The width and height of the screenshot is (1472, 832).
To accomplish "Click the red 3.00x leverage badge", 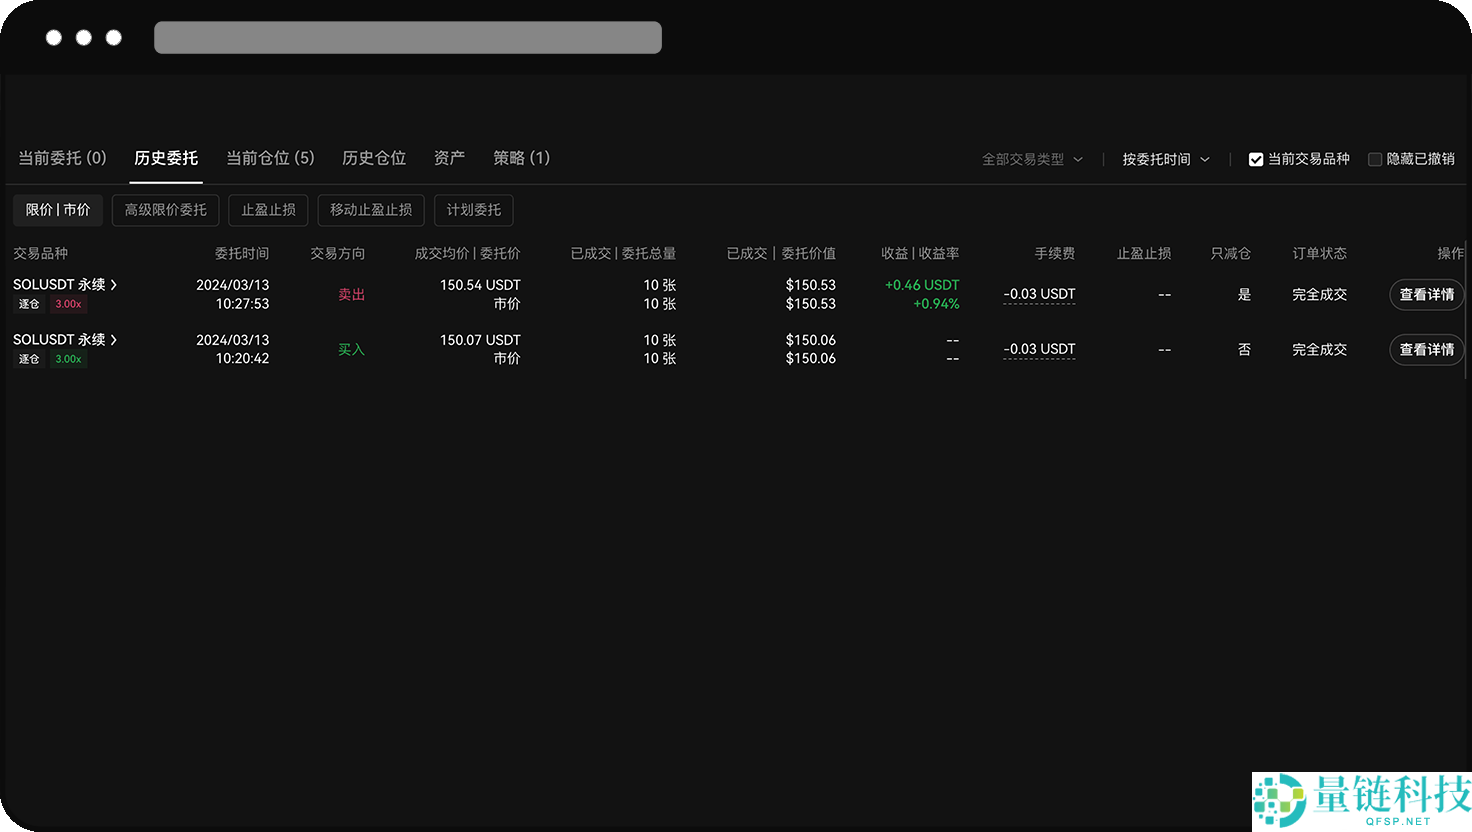I will [x=68, y=303].
